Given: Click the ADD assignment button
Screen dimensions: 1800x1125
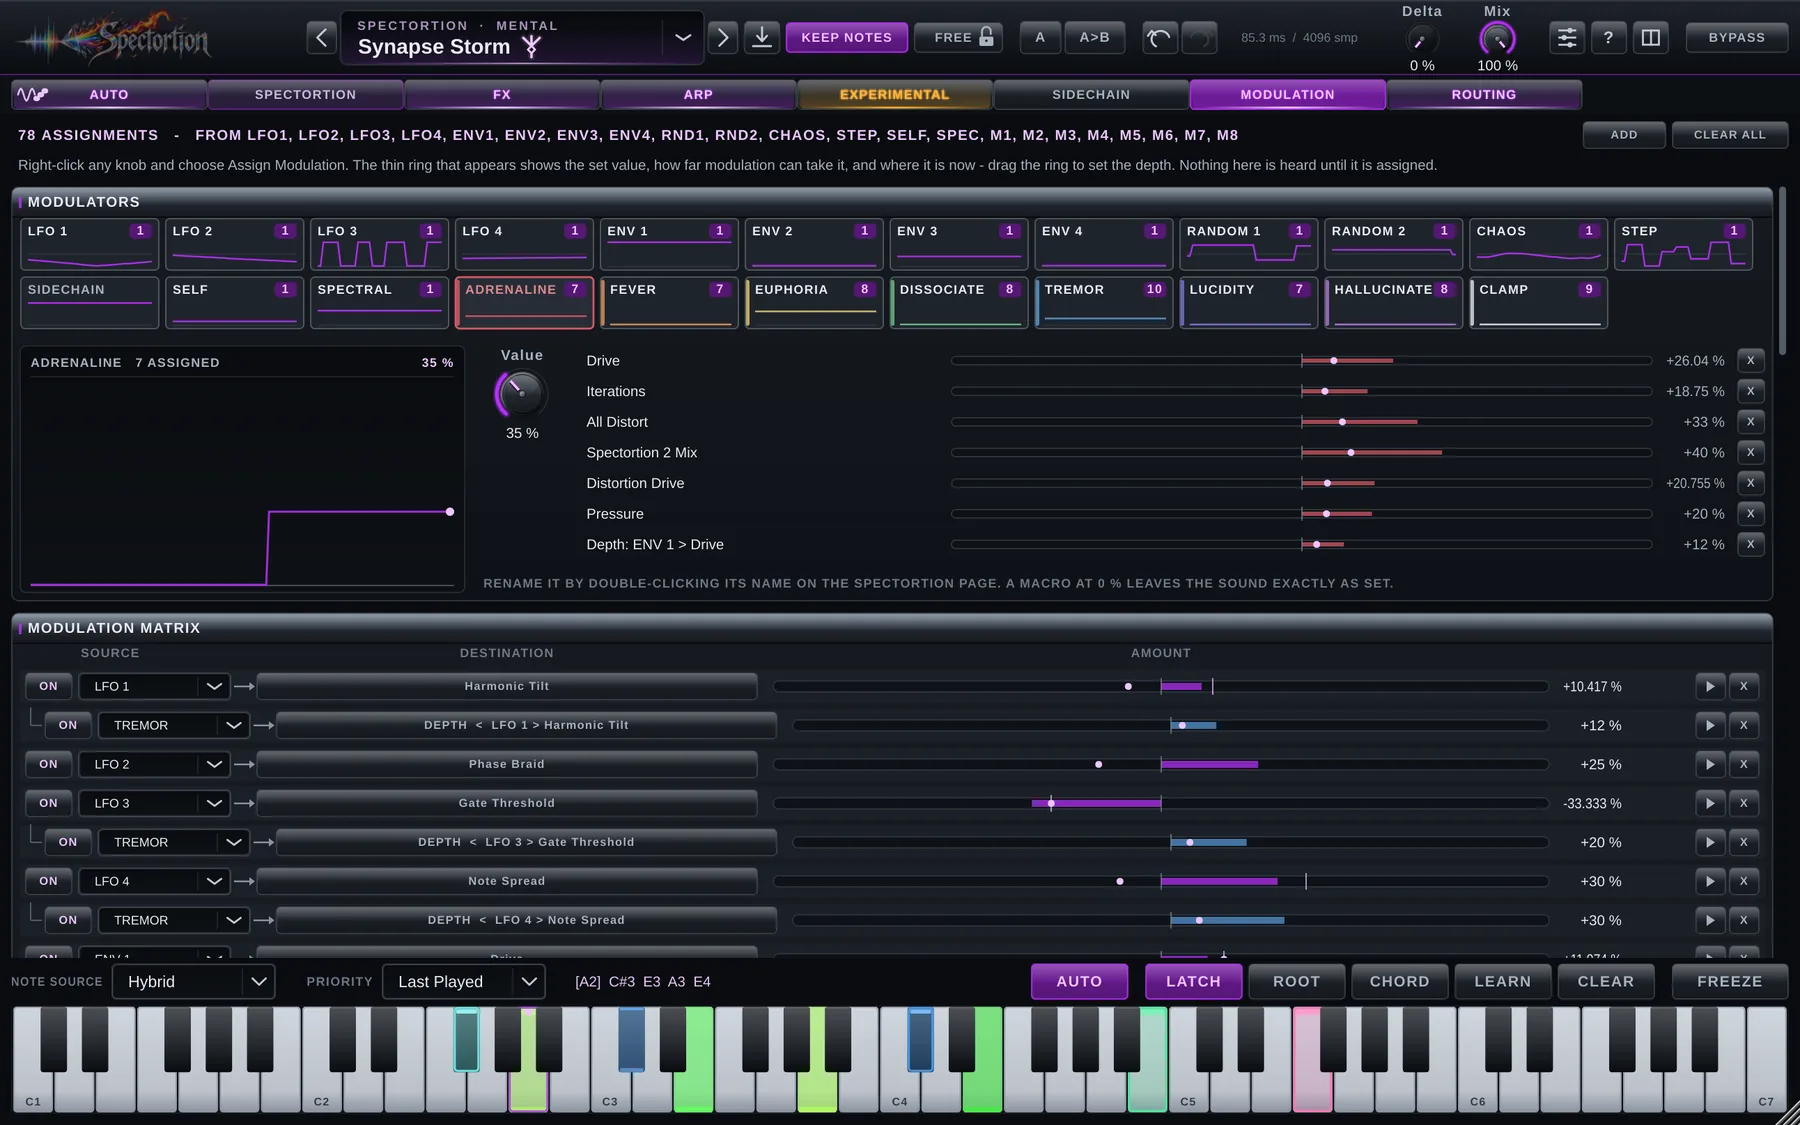Looking at the screenshot, I should 1624,135.
